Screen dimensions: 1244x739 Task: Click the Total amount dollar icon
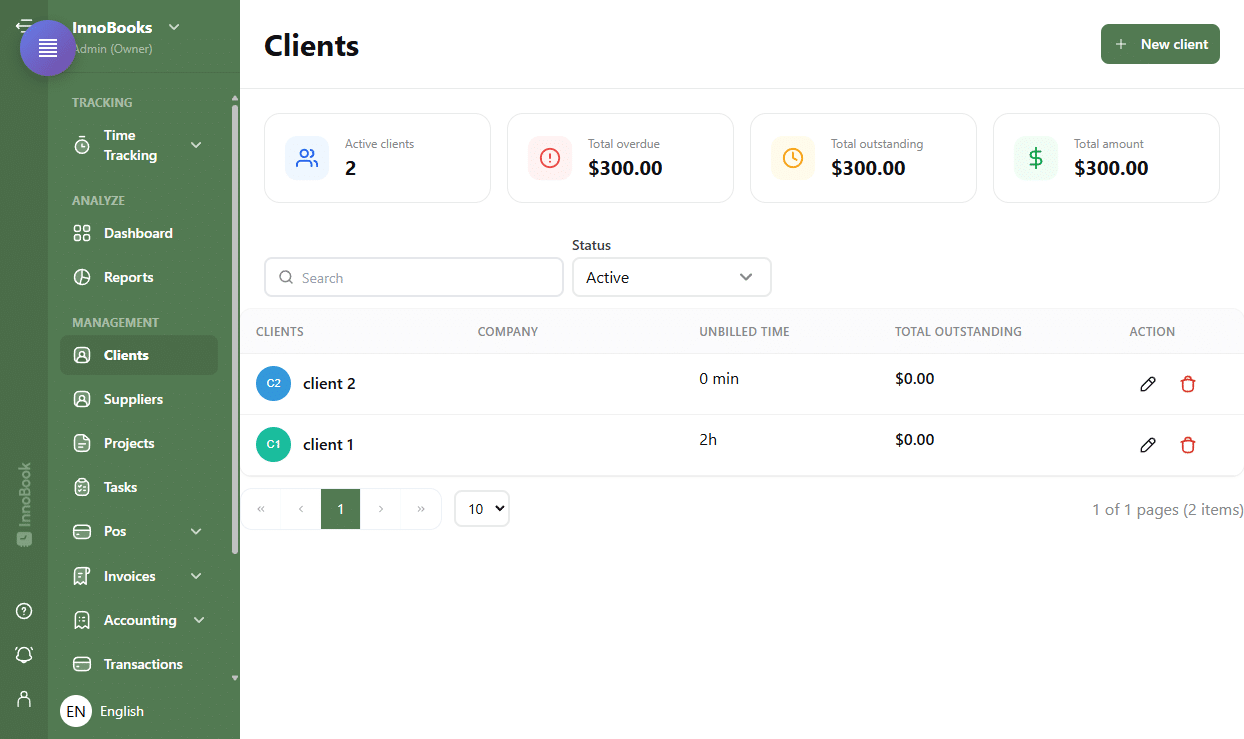click(x=1036, y=158)
